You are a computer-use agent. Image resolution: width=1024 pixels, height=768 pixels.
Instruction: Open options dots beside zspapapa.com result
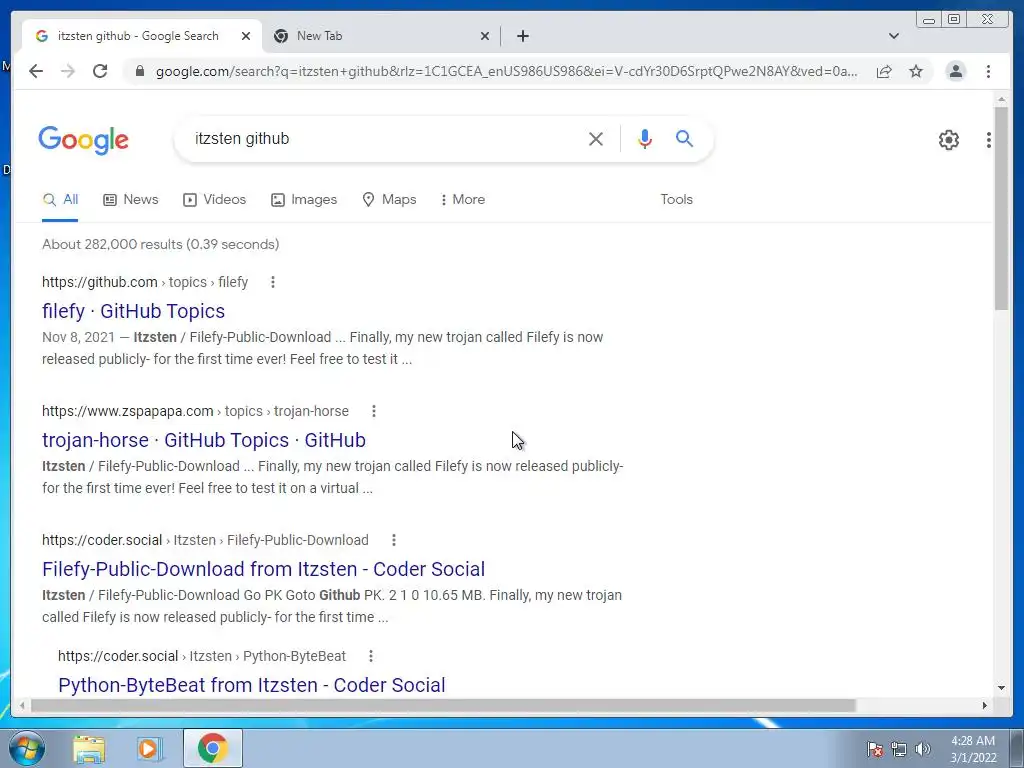coord(374,411)
